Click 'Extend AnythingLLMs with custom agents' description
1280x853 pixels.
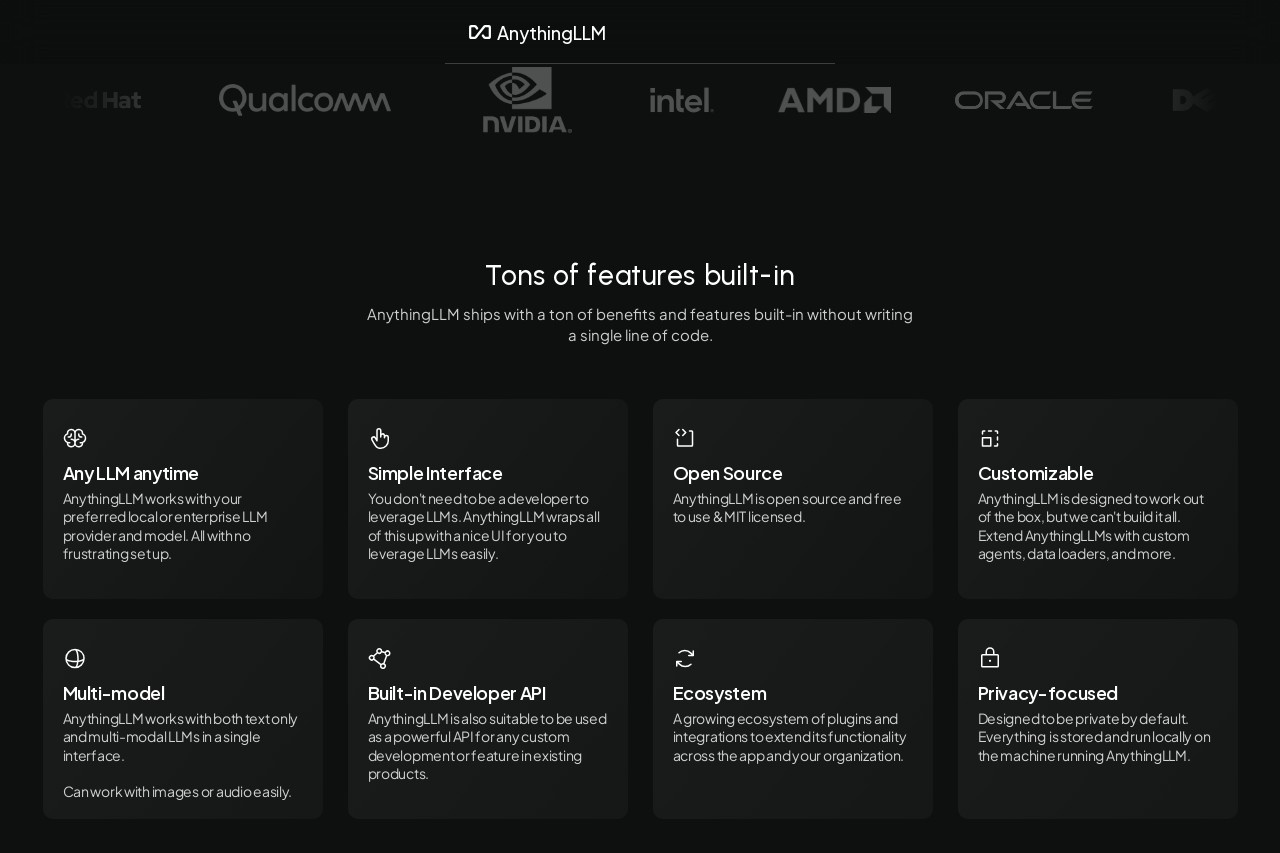tap(1091, 526)
